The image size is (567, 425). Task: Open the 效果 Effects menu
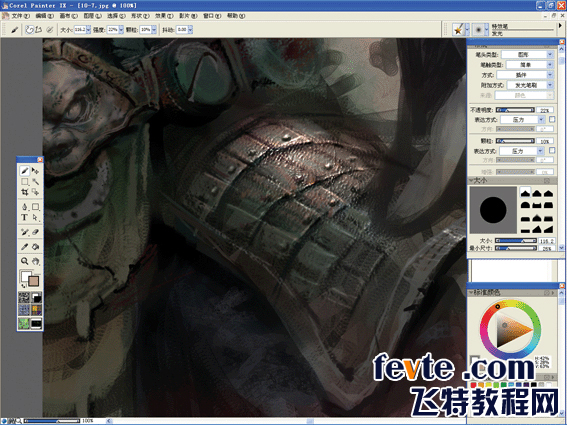(164, 16)
